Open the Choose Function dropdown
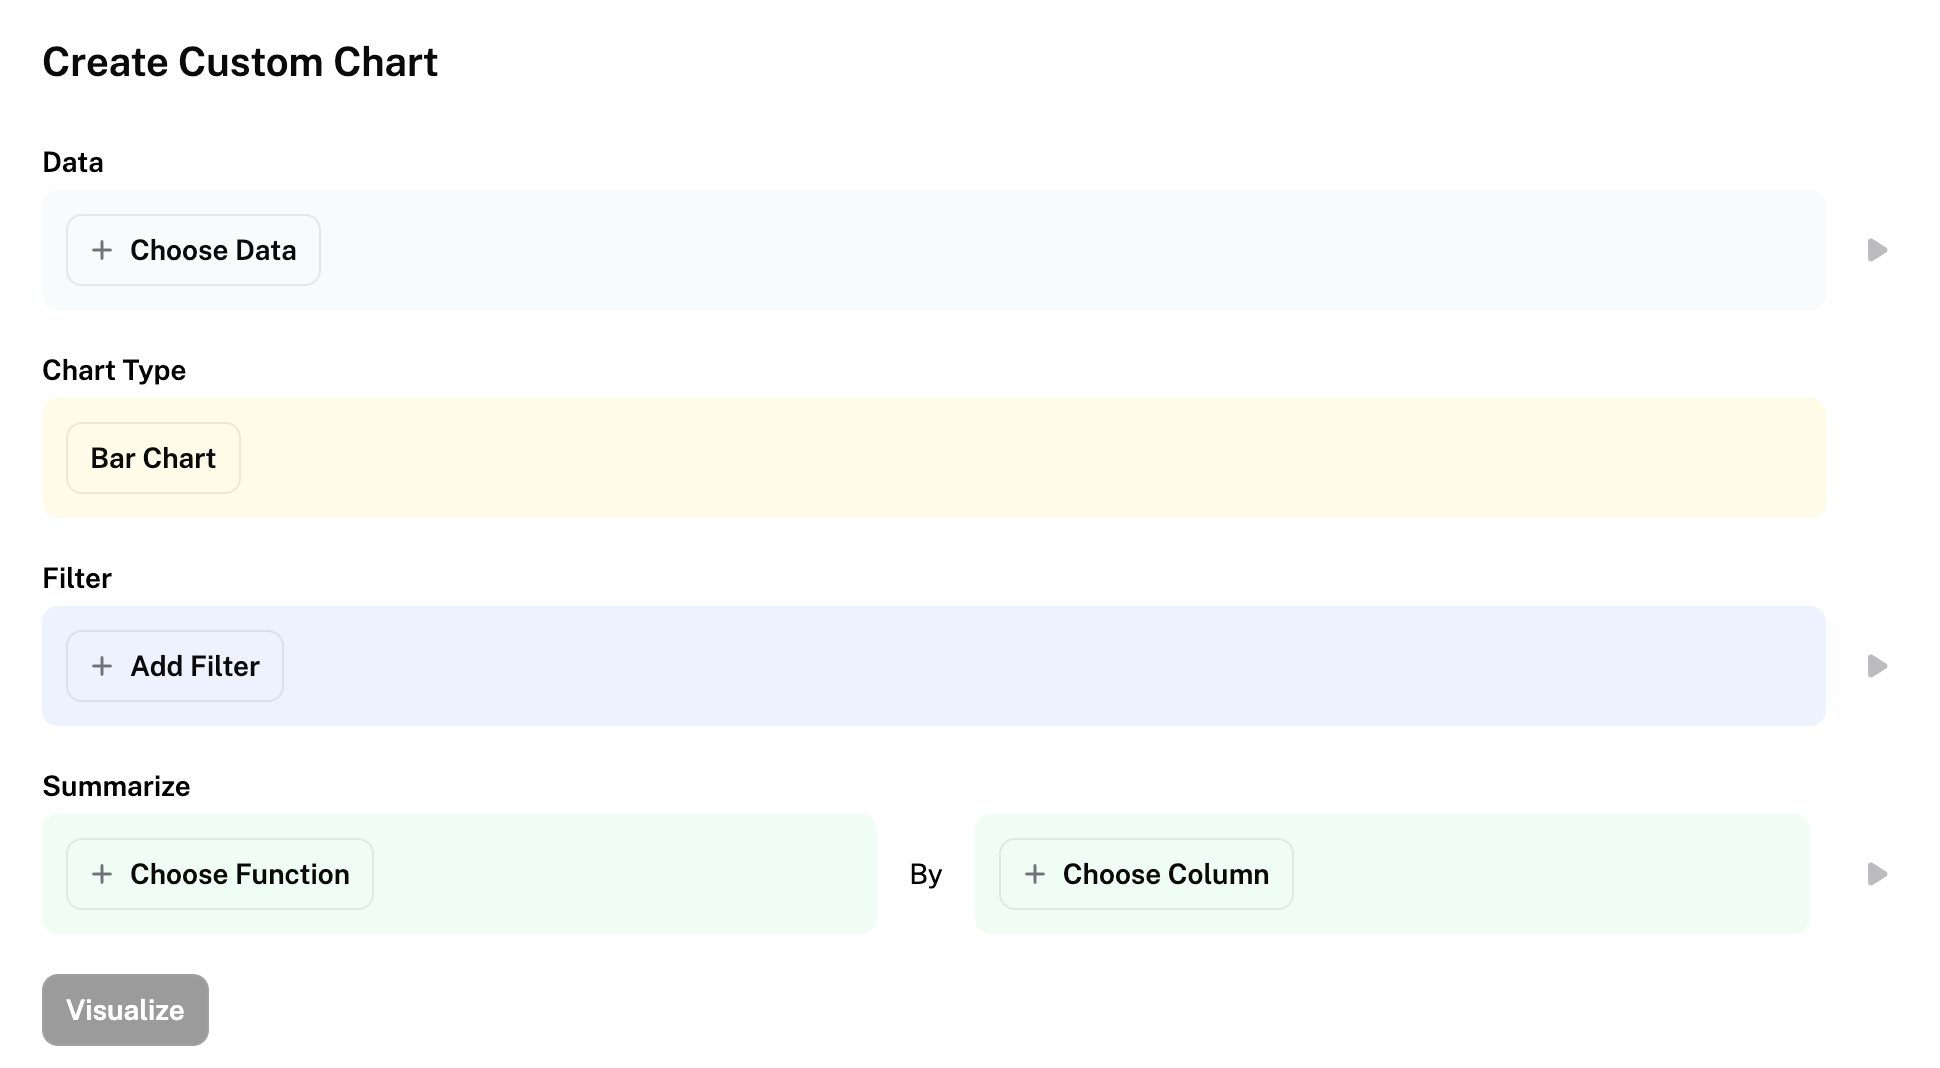1940x1068 pixels. click(220, 874)
